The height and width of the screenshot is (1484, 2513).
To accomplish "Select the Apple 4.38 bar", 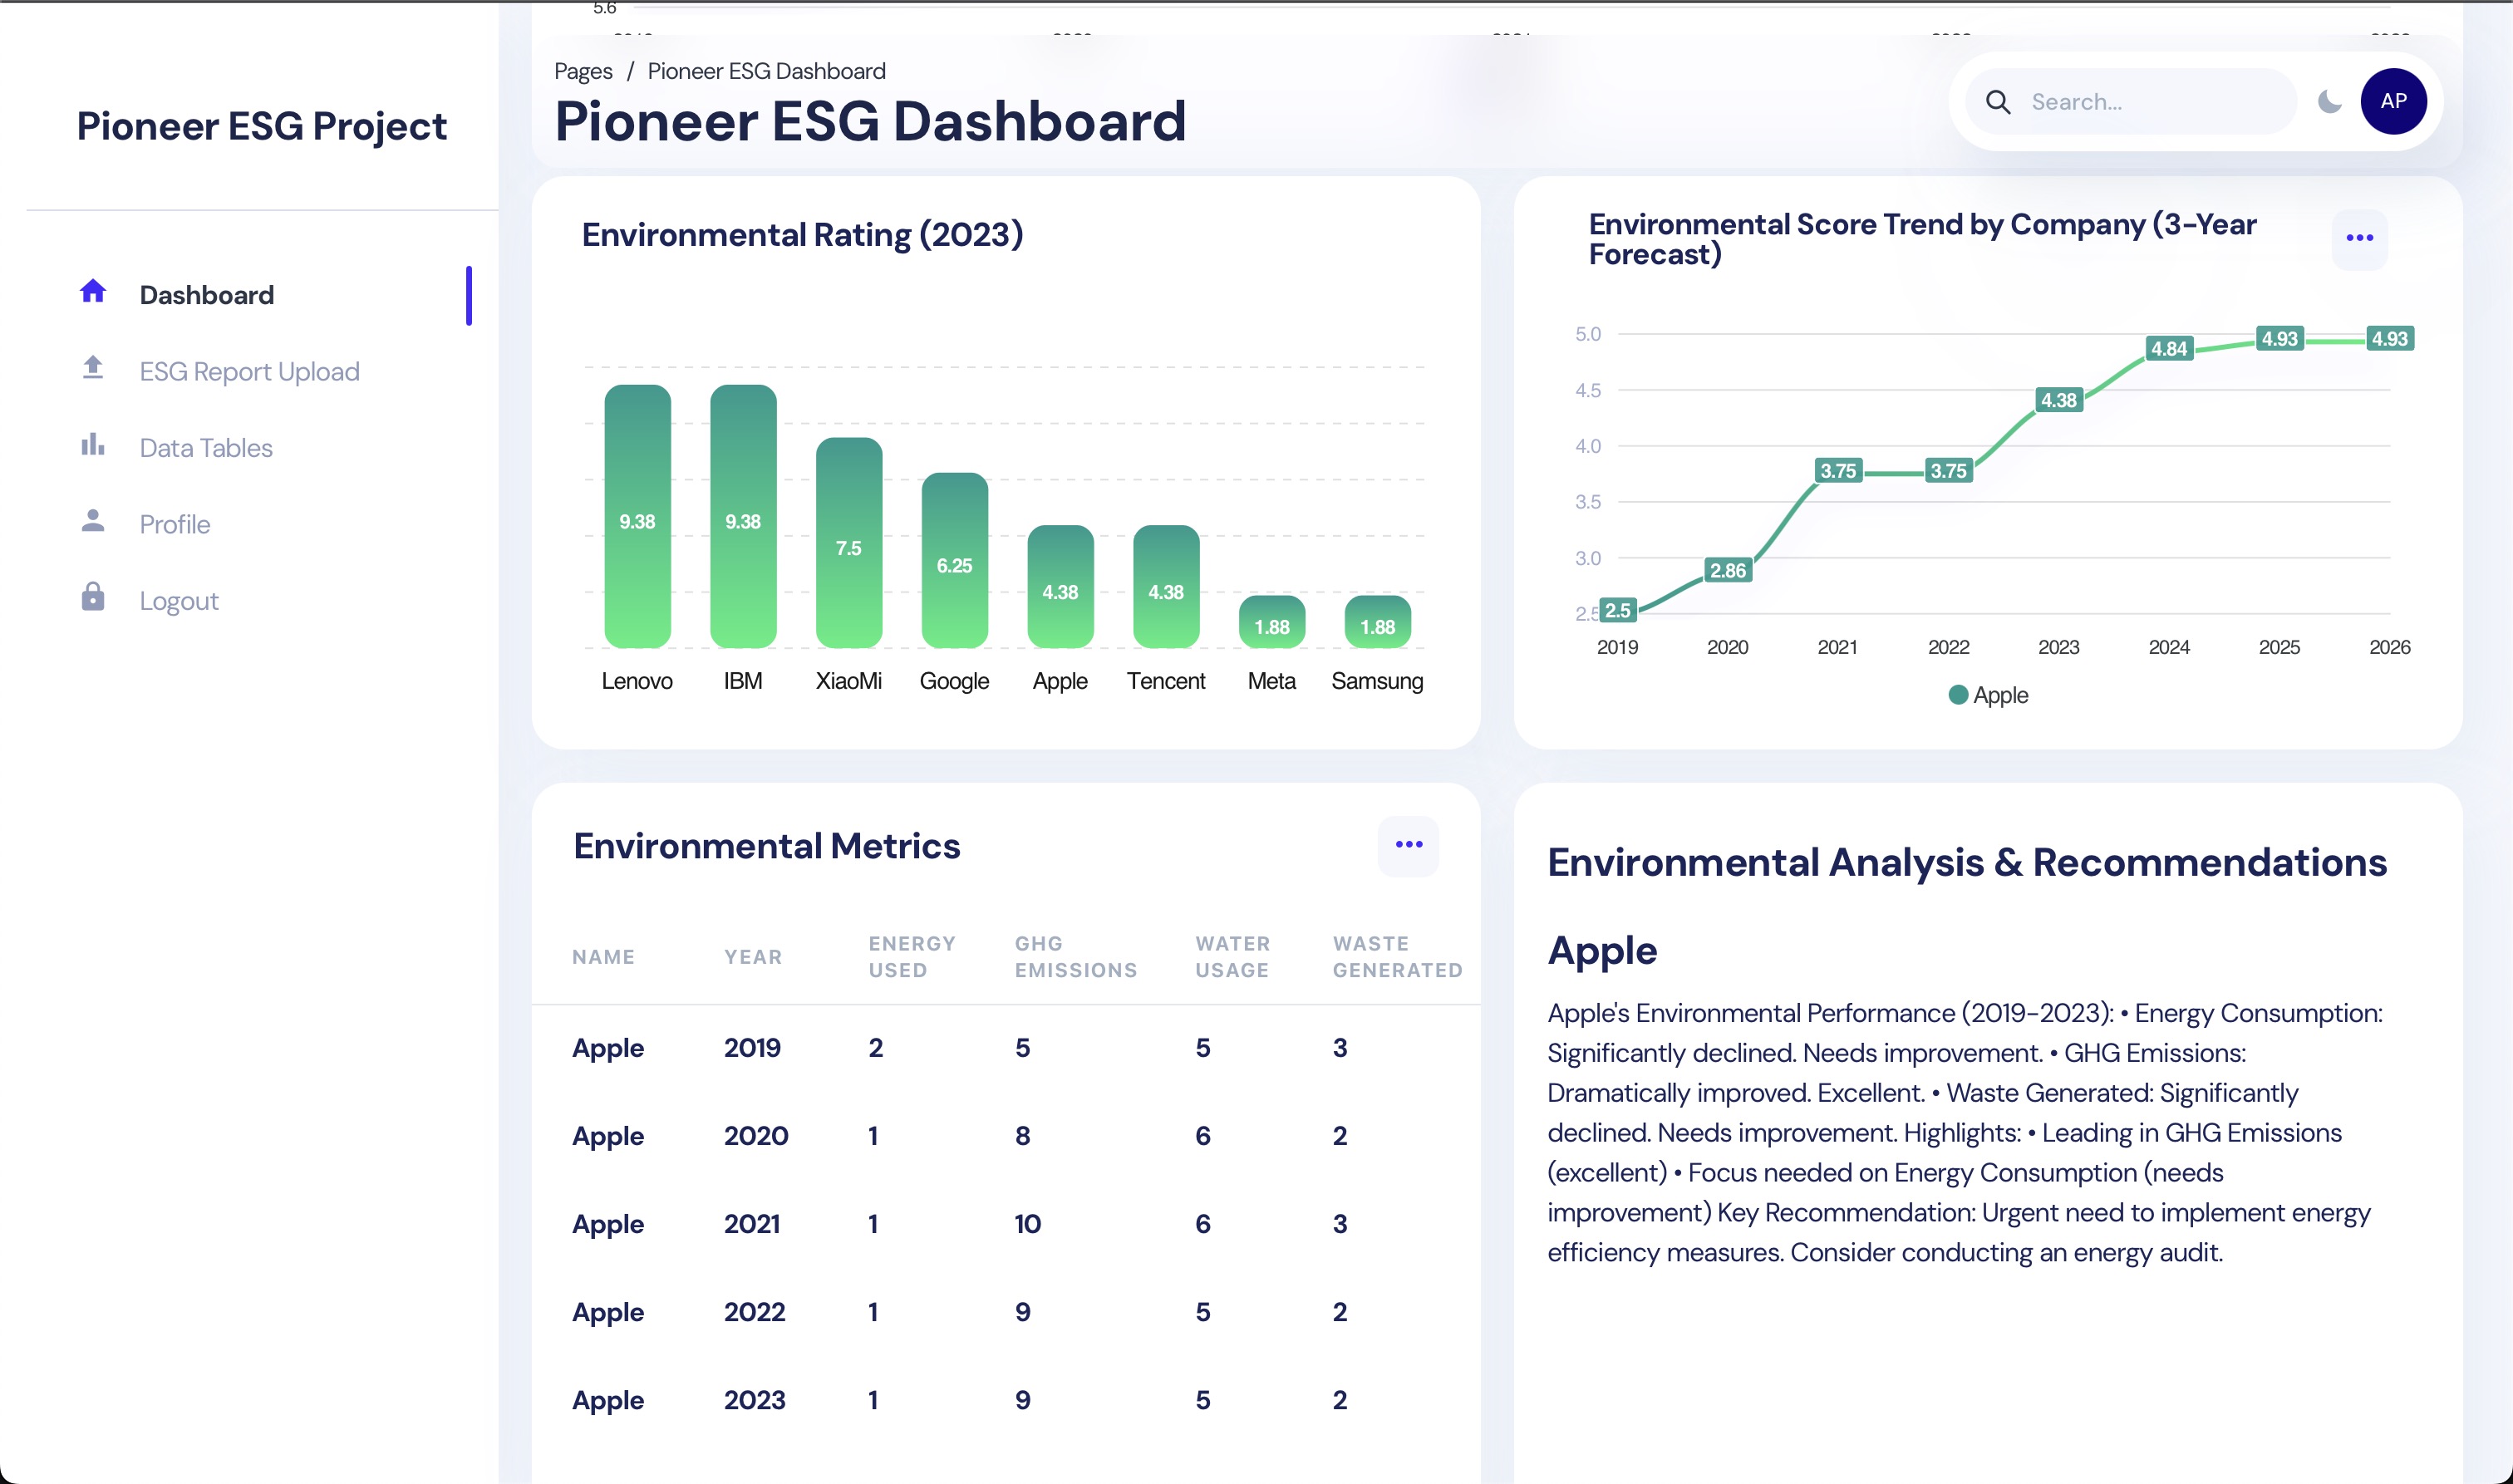I will pos(1060,586).
